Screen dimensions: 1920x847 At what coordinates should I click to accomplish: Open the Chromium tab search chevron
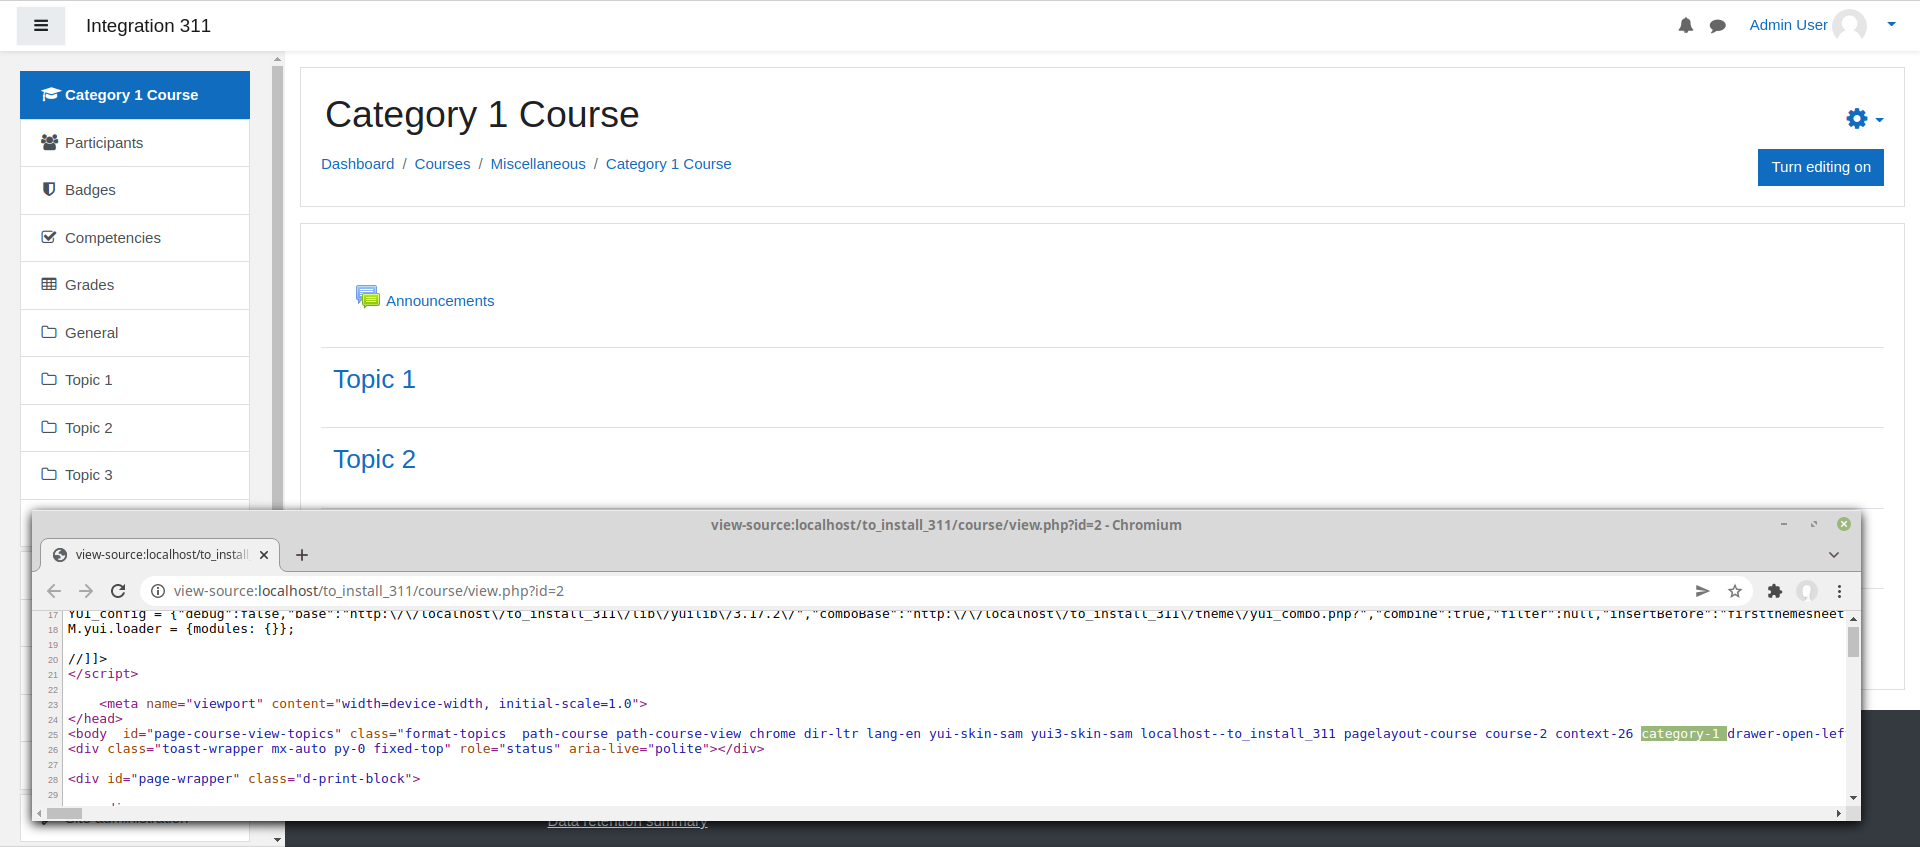pyautogui.click(x=1834, y=555)
